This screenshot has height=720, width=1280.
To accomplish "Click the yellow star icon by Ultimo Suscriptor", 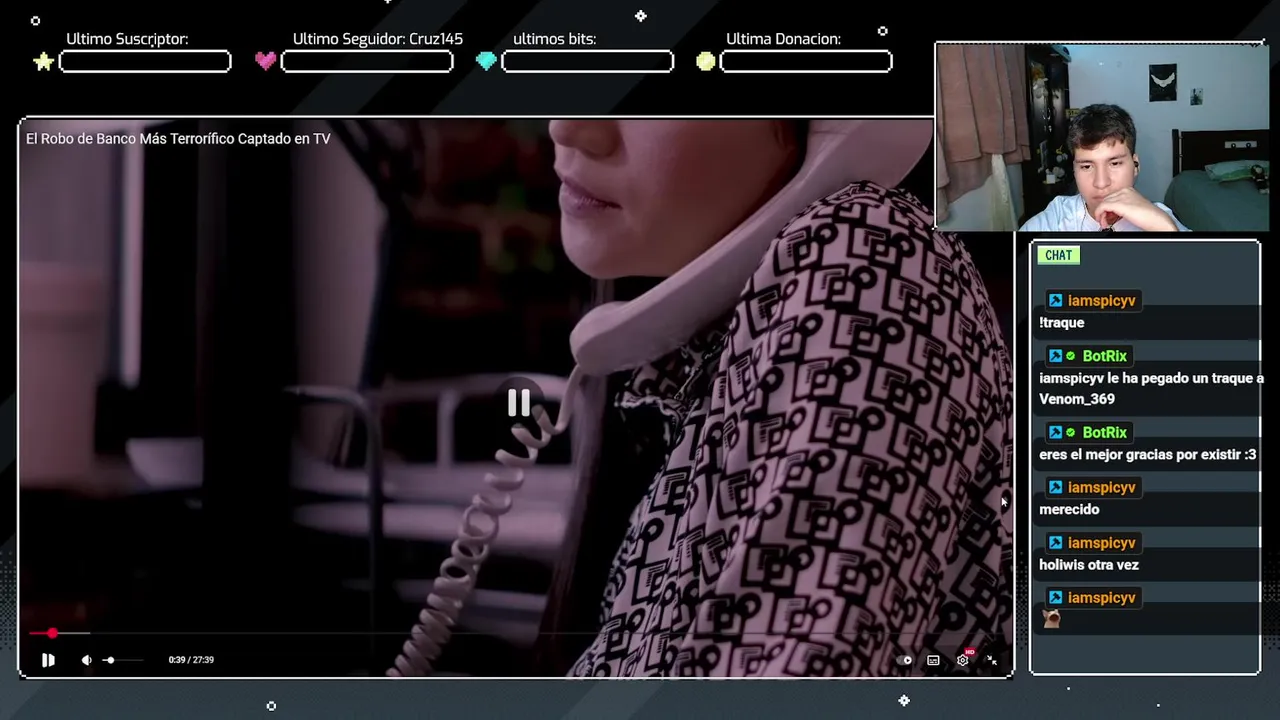I will [44, 62].
